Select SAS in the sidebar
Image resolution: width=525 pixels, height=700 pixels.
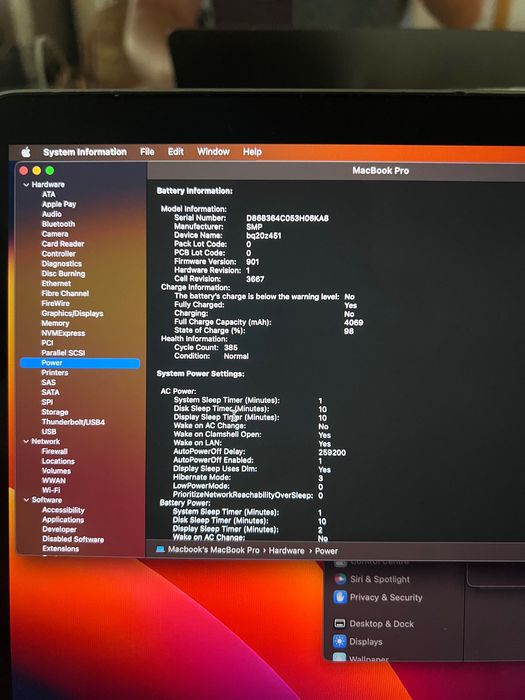click(x=49, y=383)
